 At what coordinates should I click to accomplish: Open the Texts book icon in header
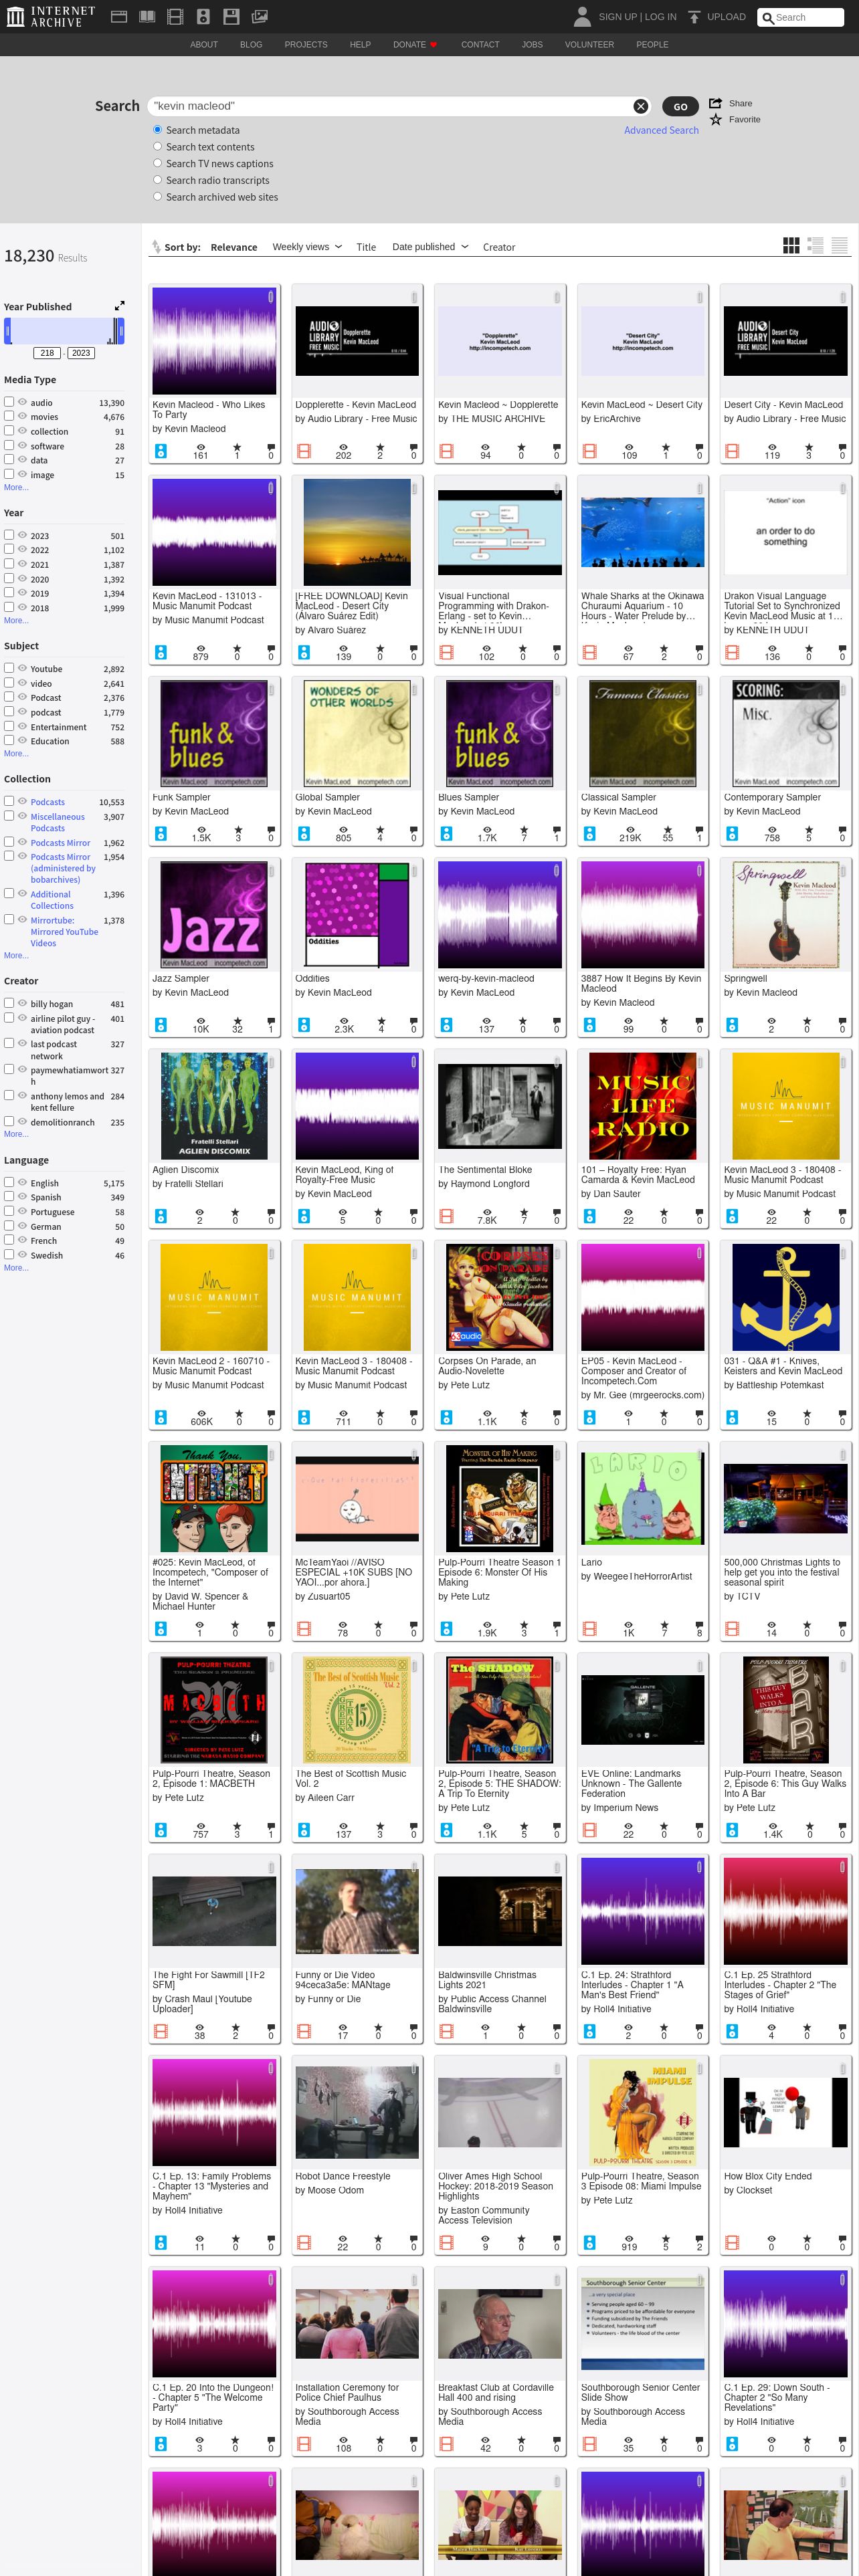[x=147, y=17]
